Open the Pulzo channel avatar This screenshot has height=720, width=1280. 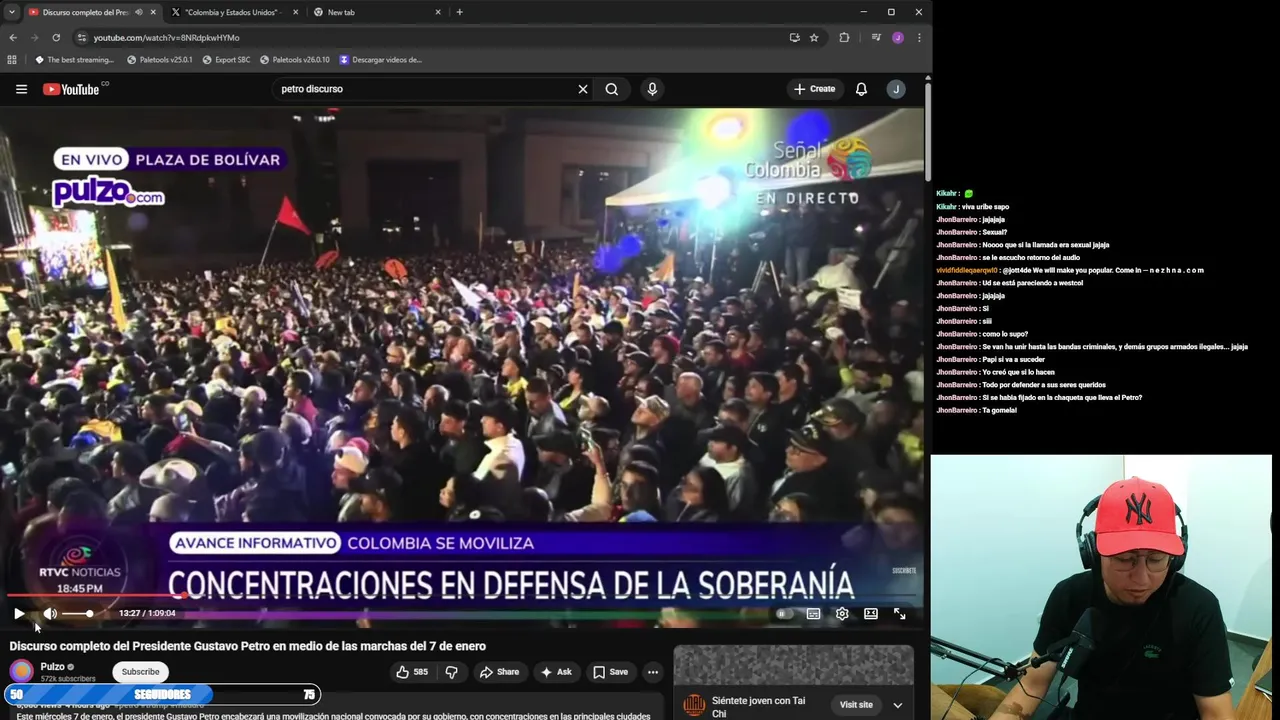[21, 671]
